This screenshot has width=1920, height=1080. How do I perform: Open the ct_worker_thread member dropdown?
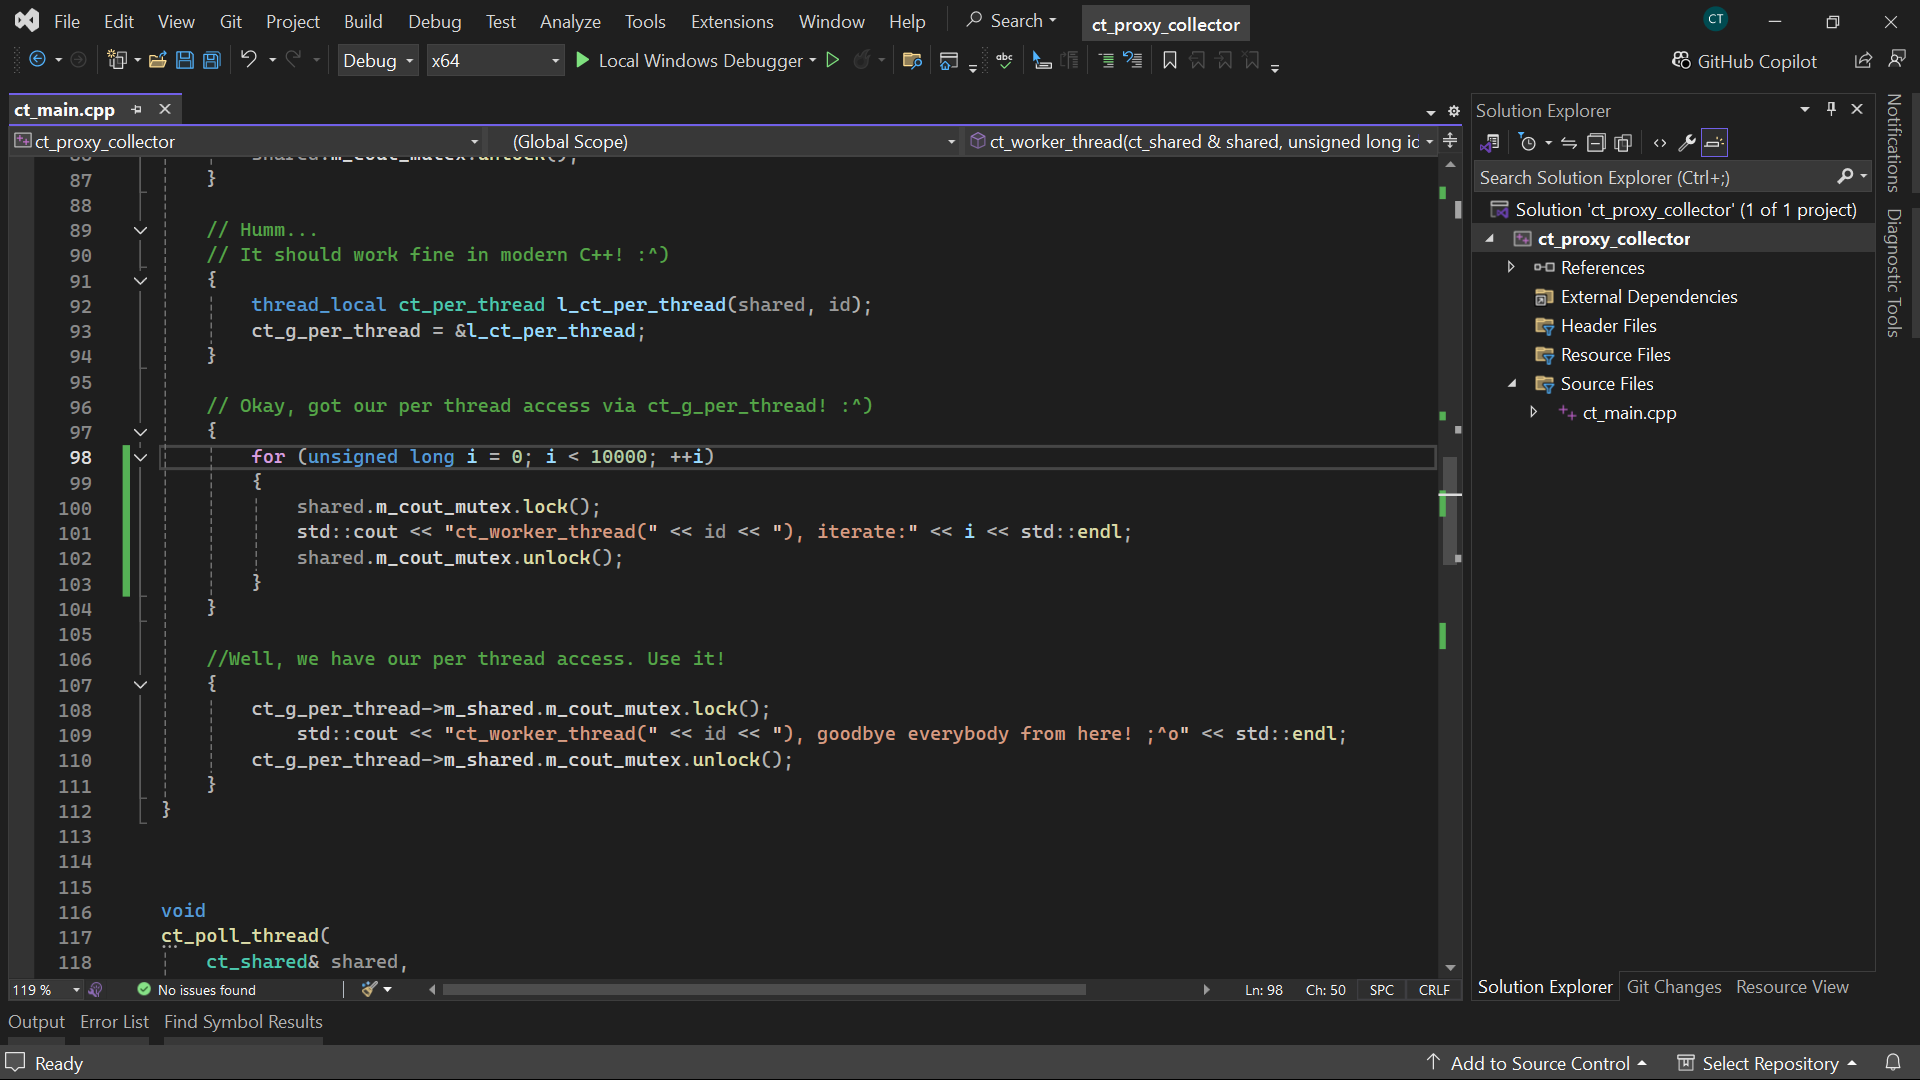click(1201, 142)
